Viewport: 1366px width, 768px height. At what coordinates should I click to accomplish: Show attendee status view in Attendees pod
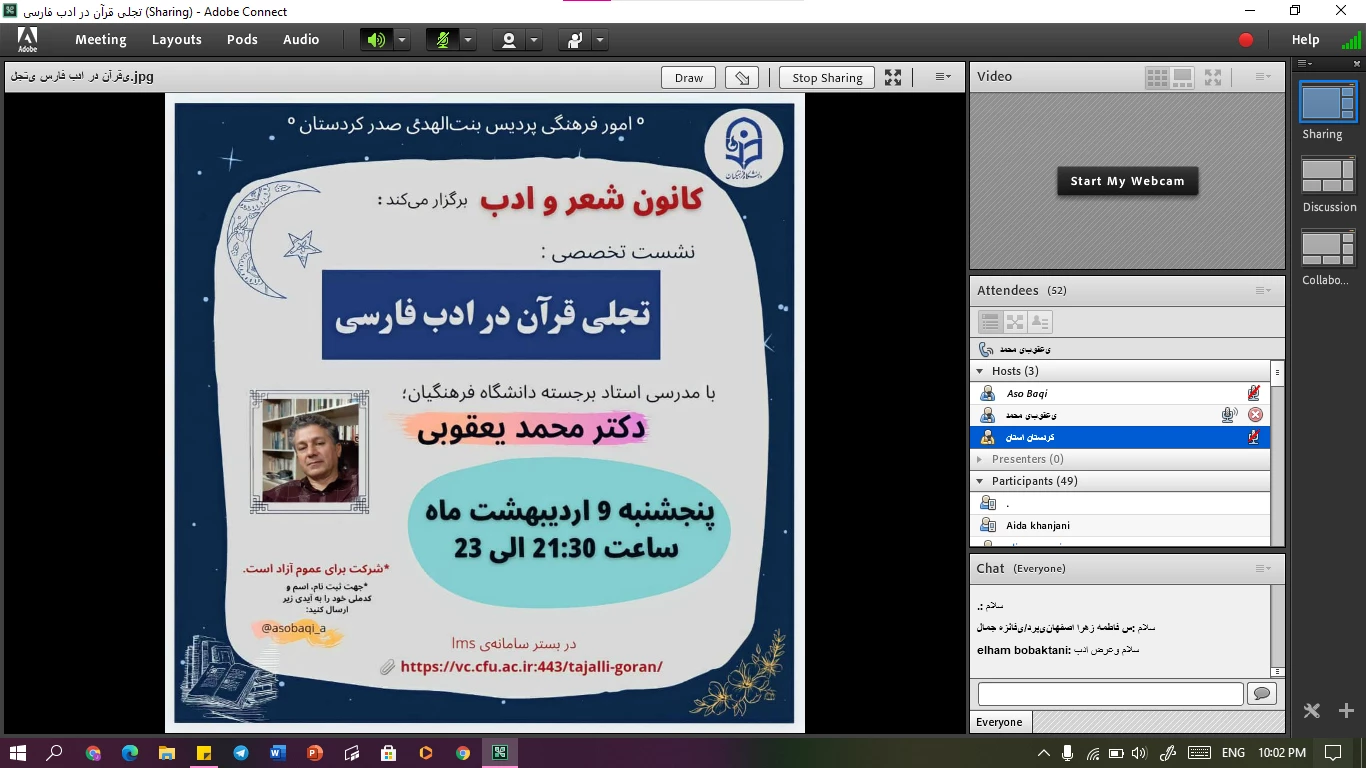click(1040, 322)
